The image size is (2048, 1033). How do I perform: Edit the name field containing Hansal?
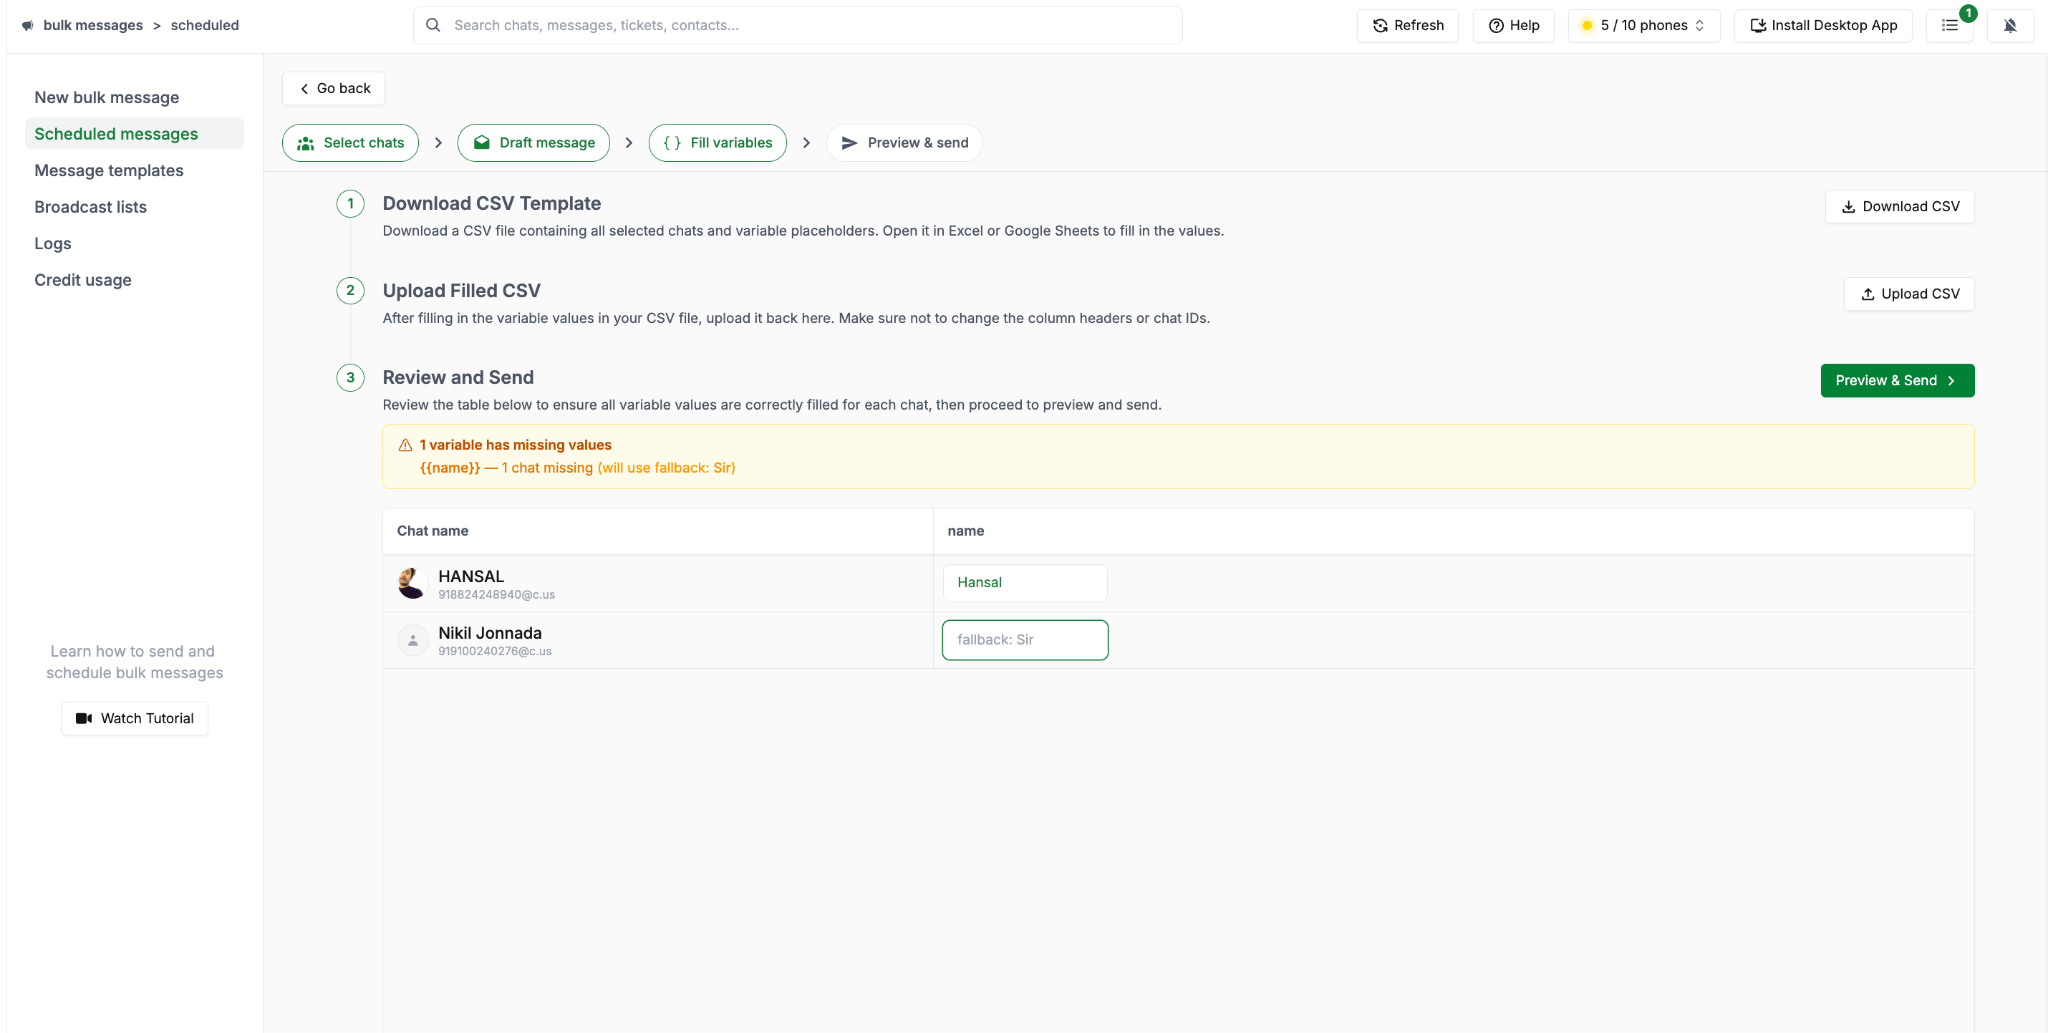[x=1025, y=583]
